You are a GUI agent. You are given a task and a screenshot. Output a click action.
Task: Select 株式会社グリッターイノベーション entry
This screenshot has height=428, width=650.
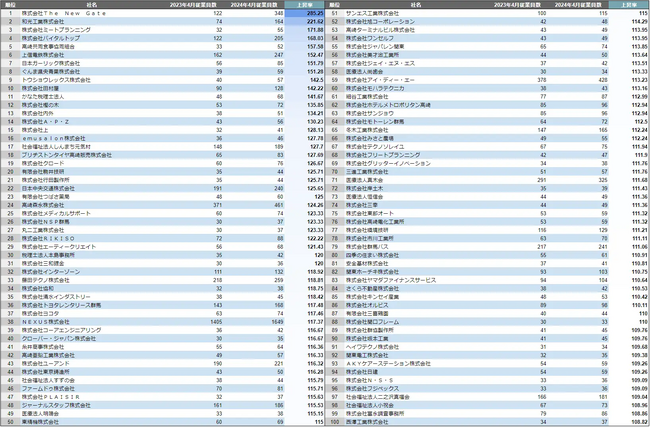pyautogui.click(x=388, y=163)
